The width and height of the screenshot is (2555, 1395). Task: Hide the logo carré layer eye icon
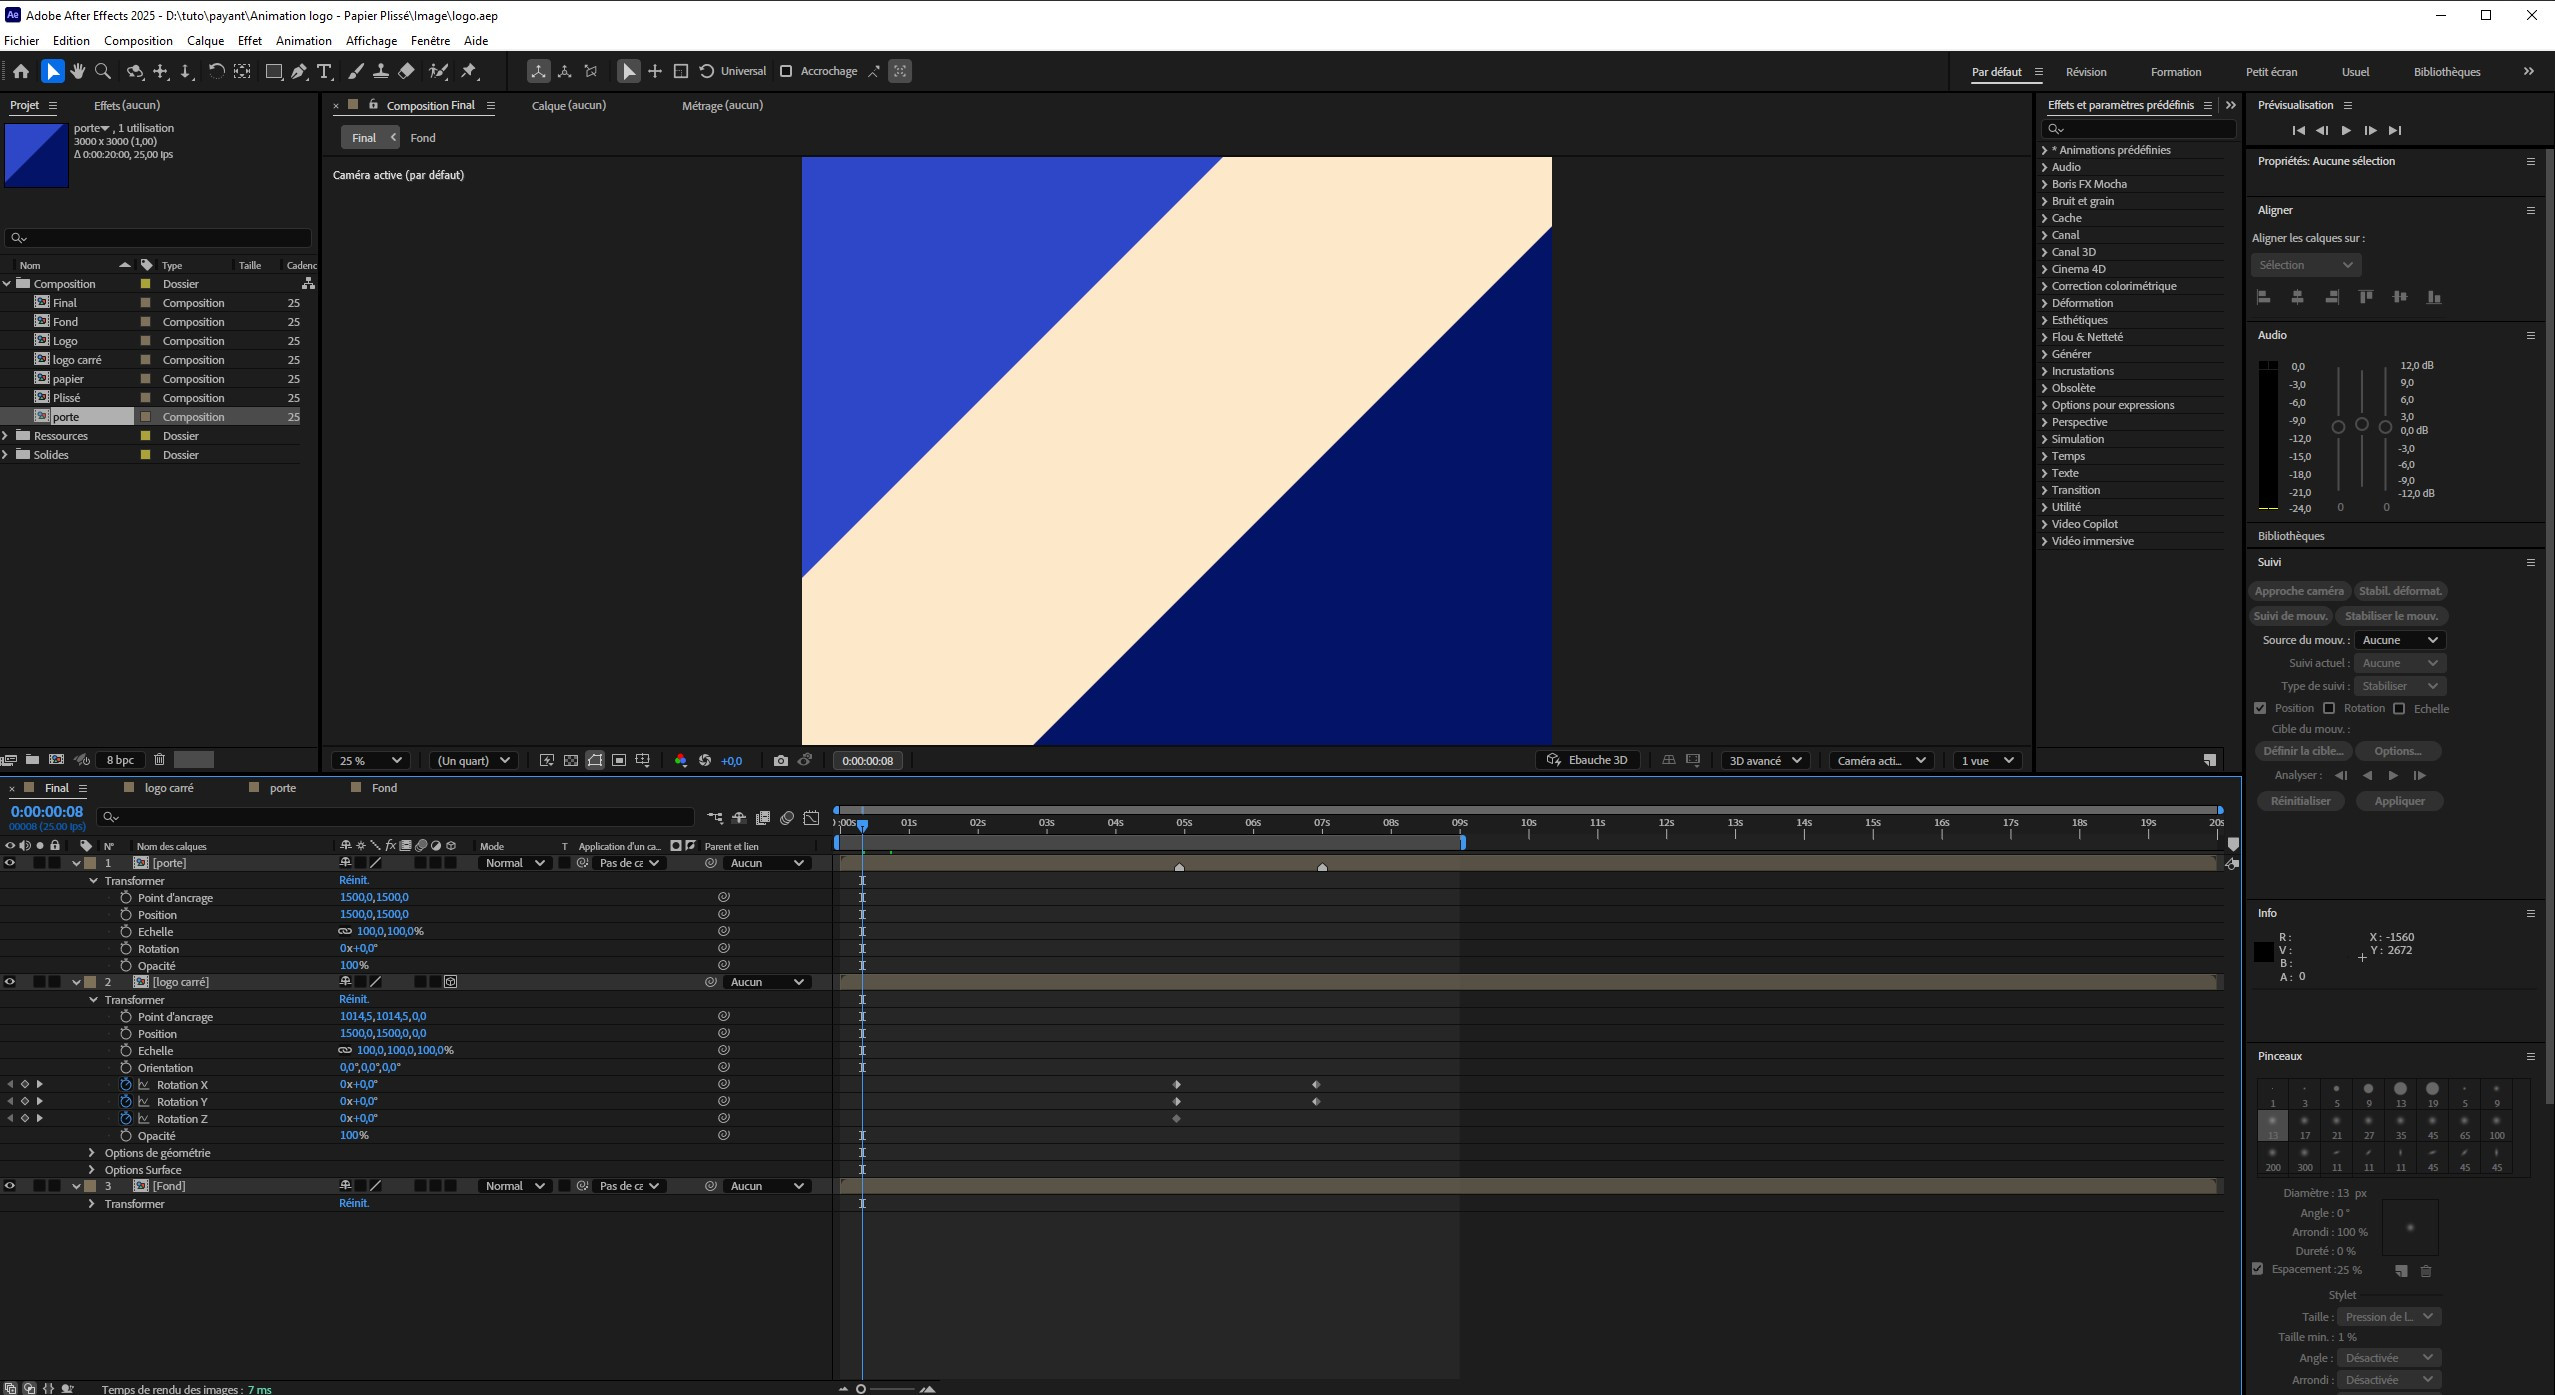(x=10, y=982)
